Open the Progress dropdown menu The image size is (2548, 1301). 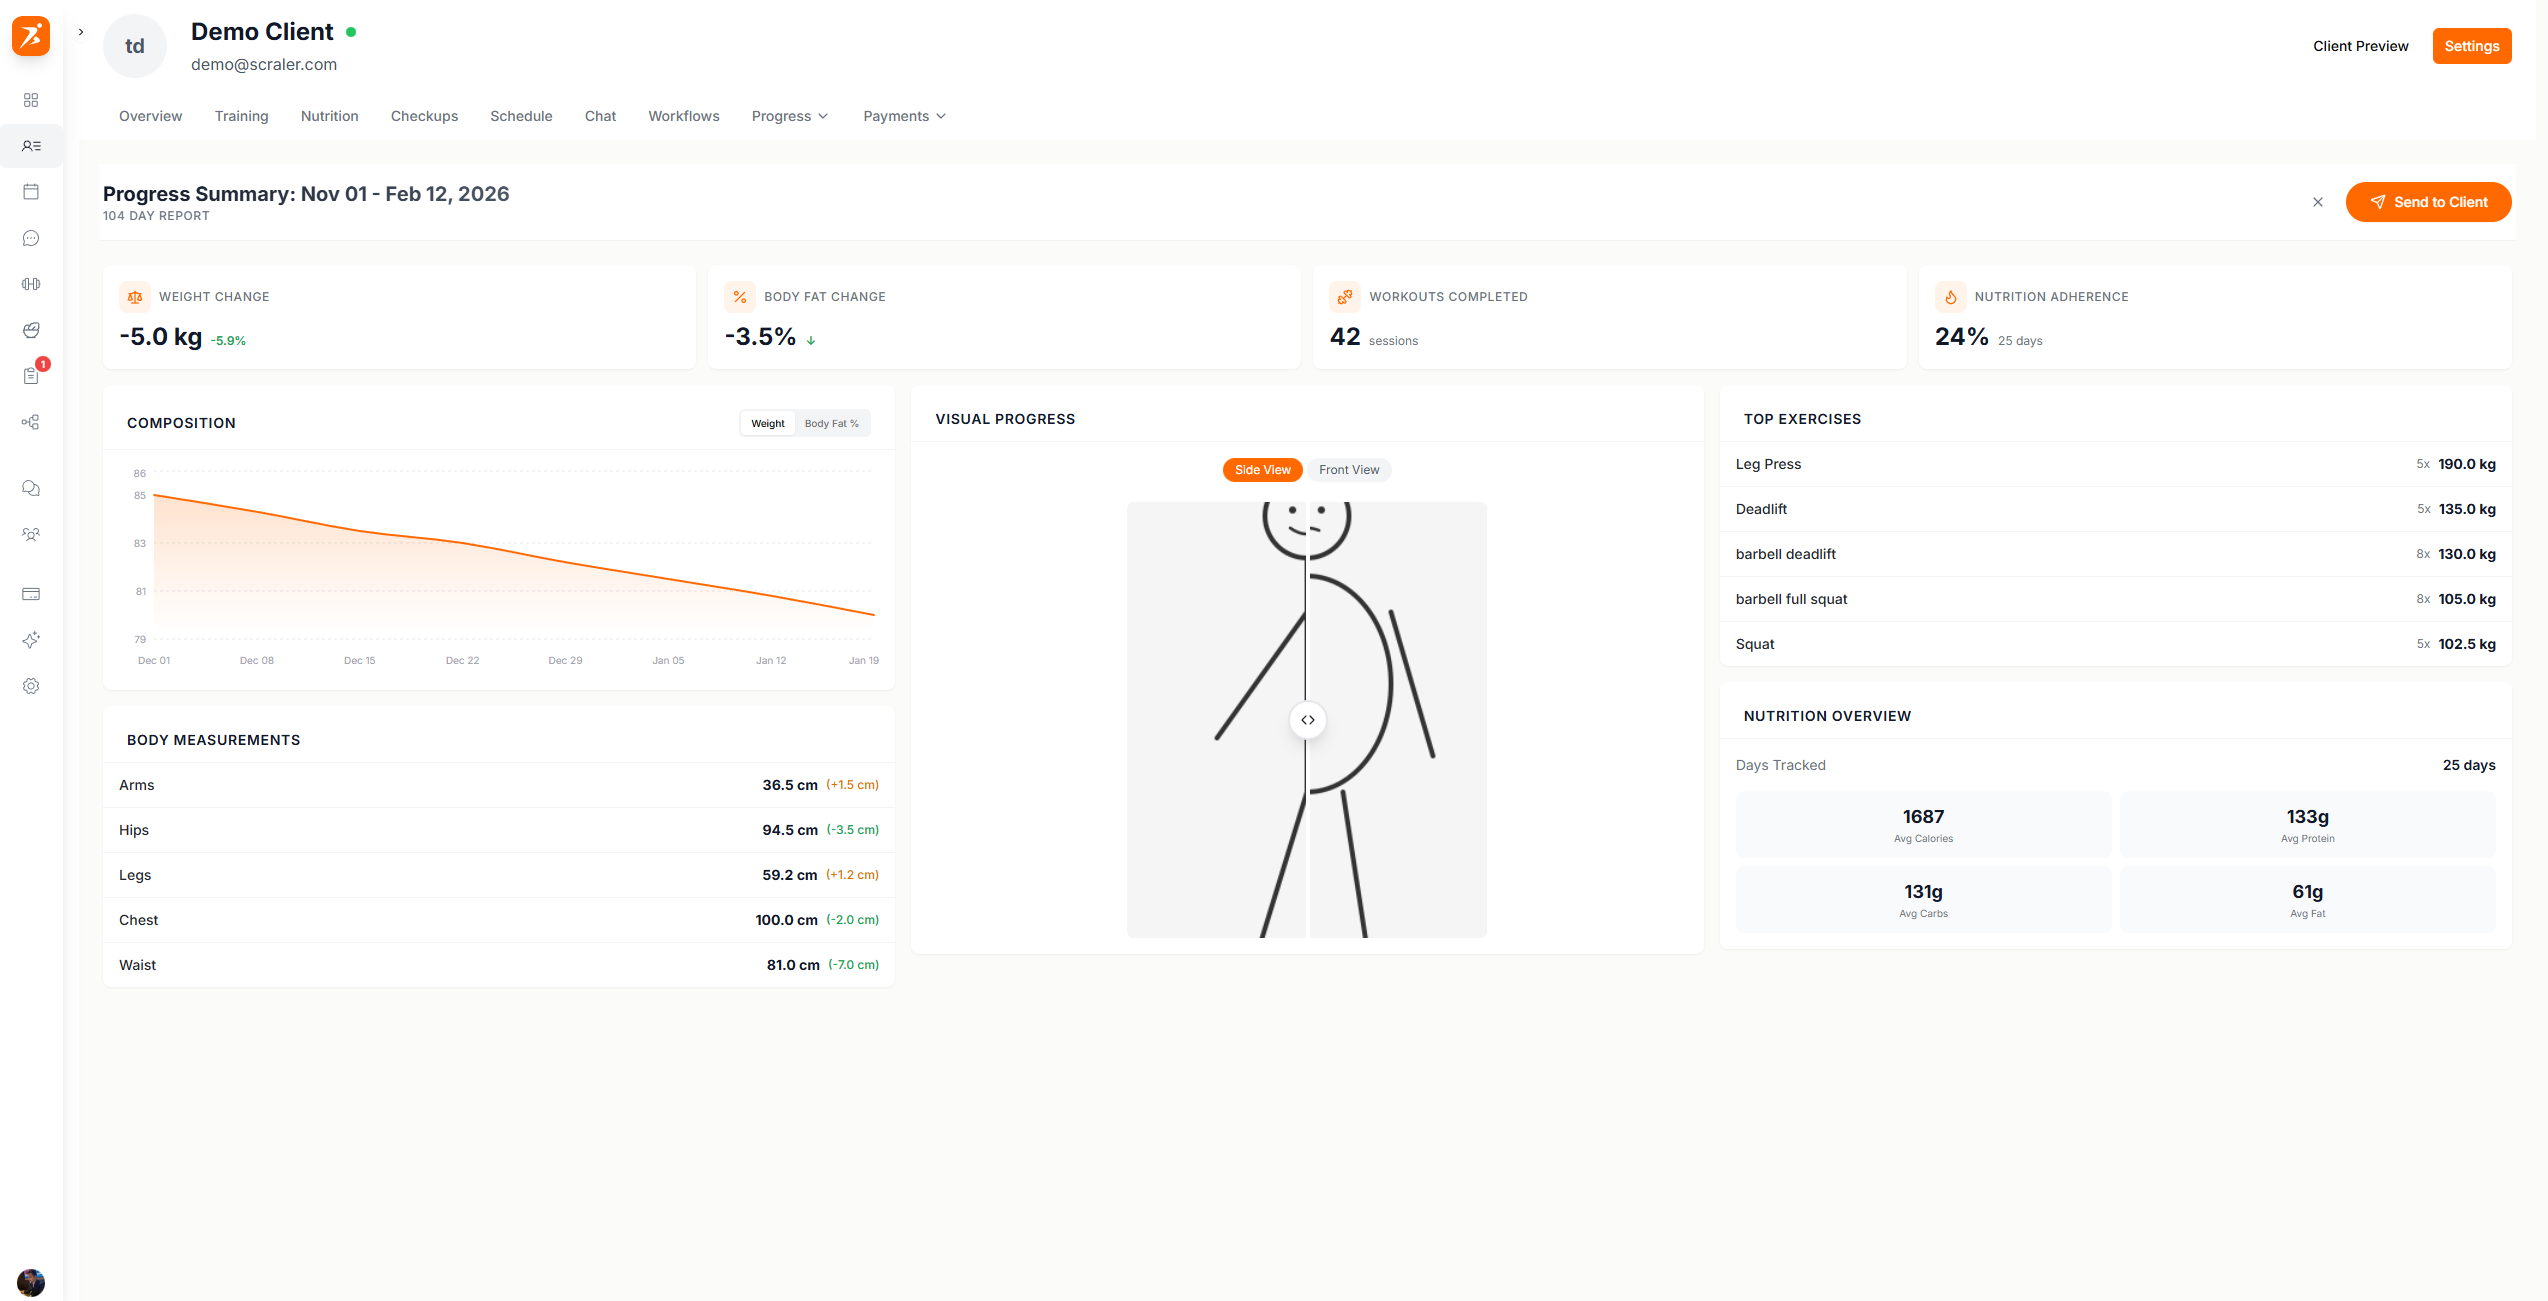tap(789, 116)
